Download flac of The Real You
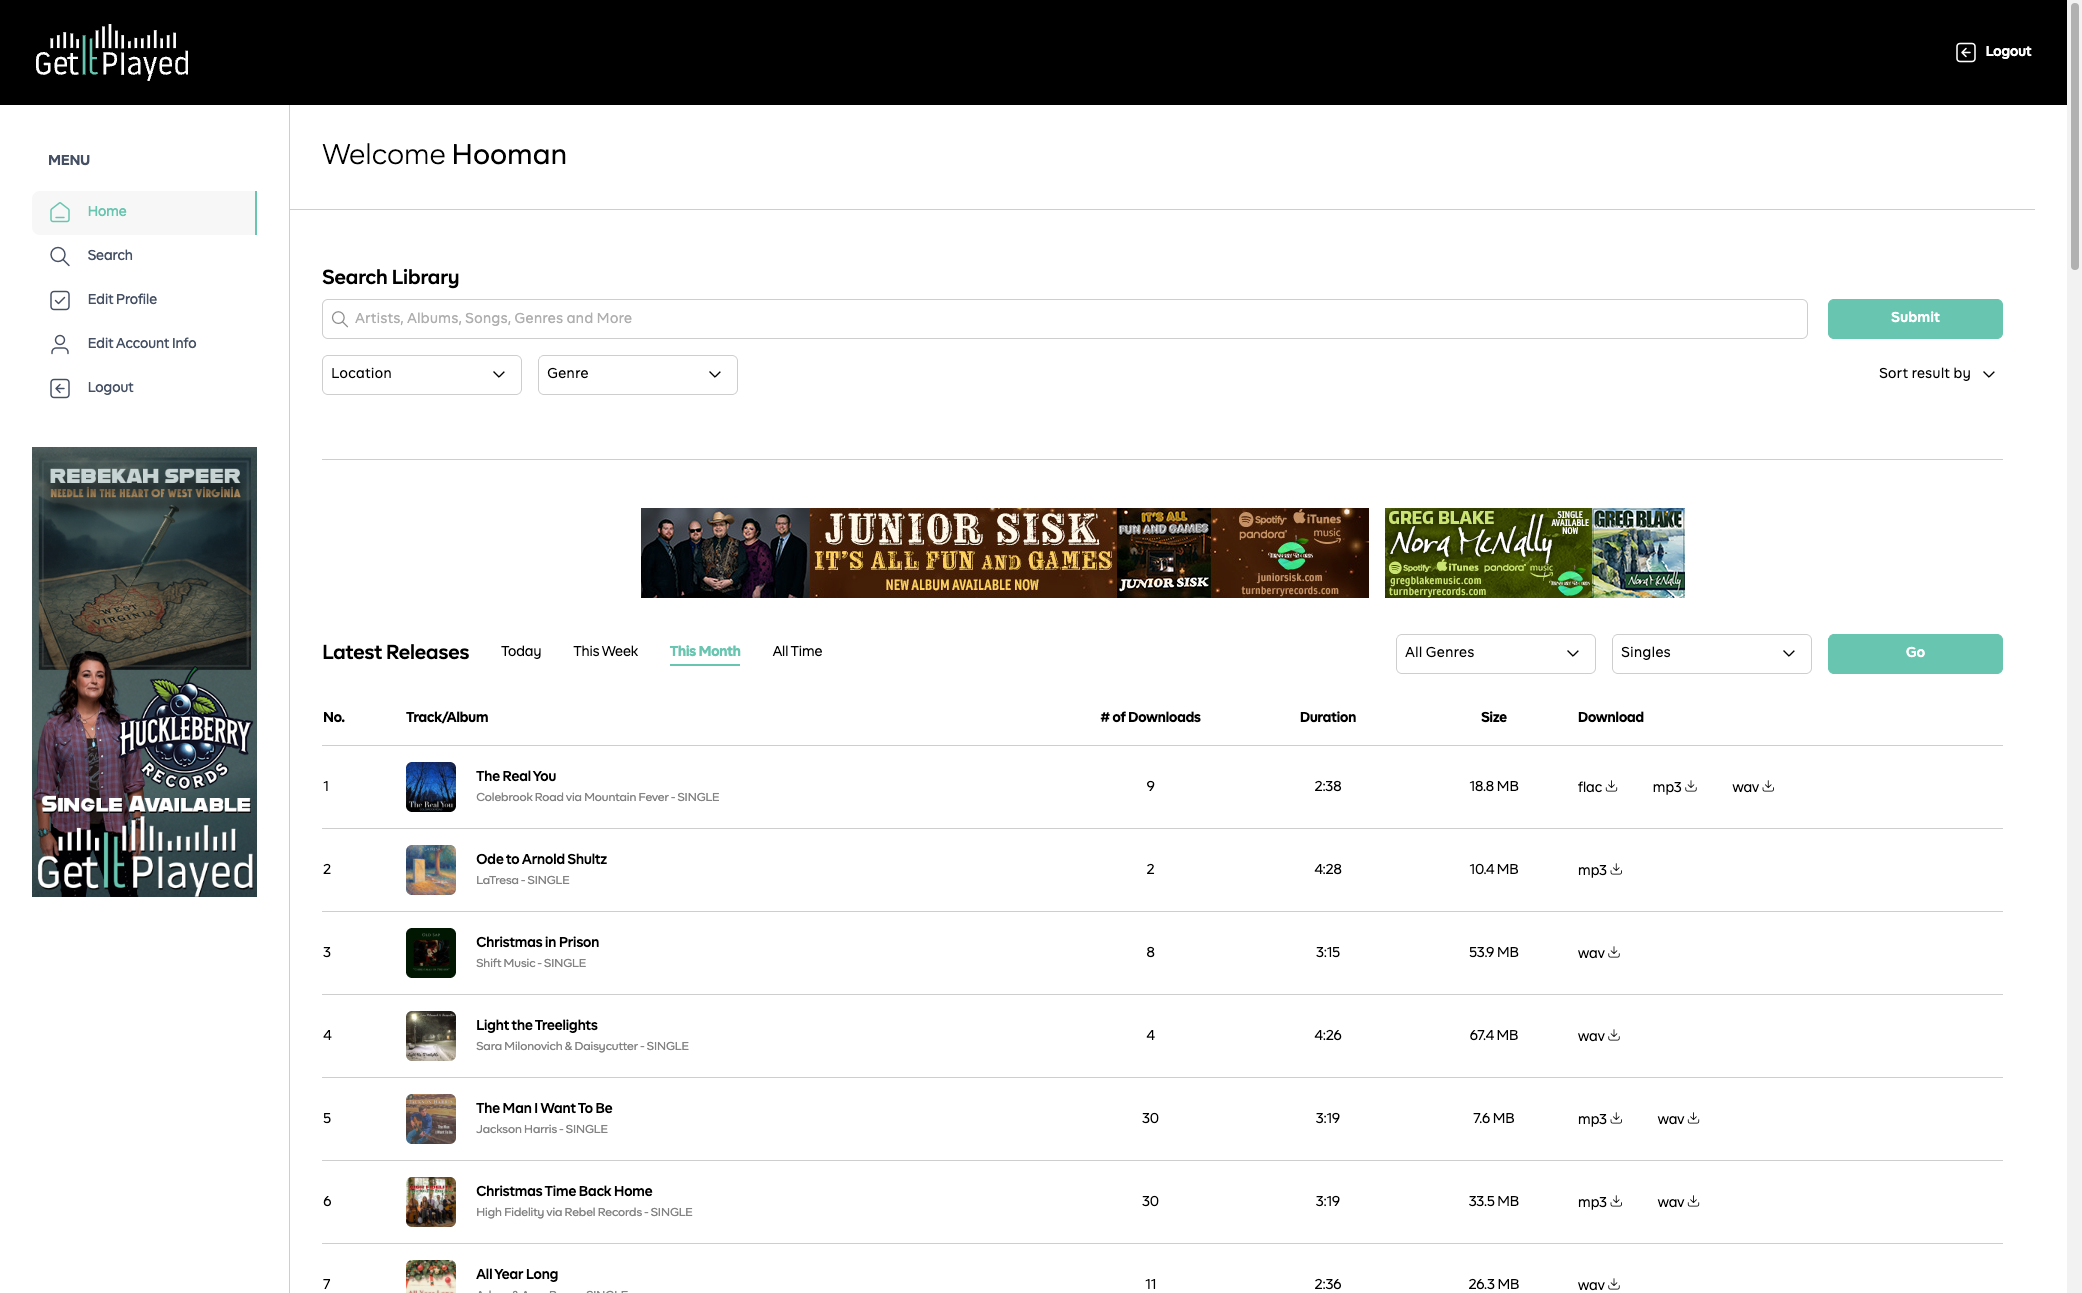 click(1597, 787)
